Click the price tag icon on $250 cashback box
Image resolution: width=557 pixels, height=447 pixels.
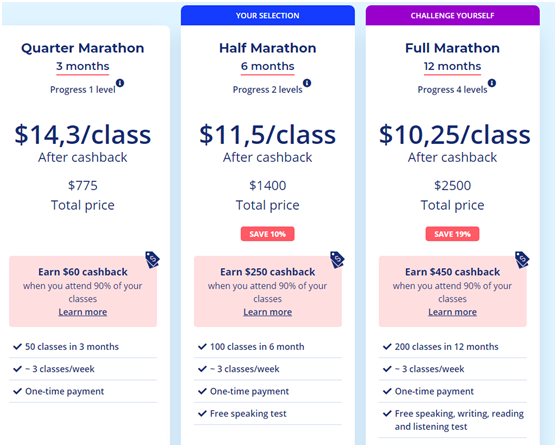(x=337, y=260)
